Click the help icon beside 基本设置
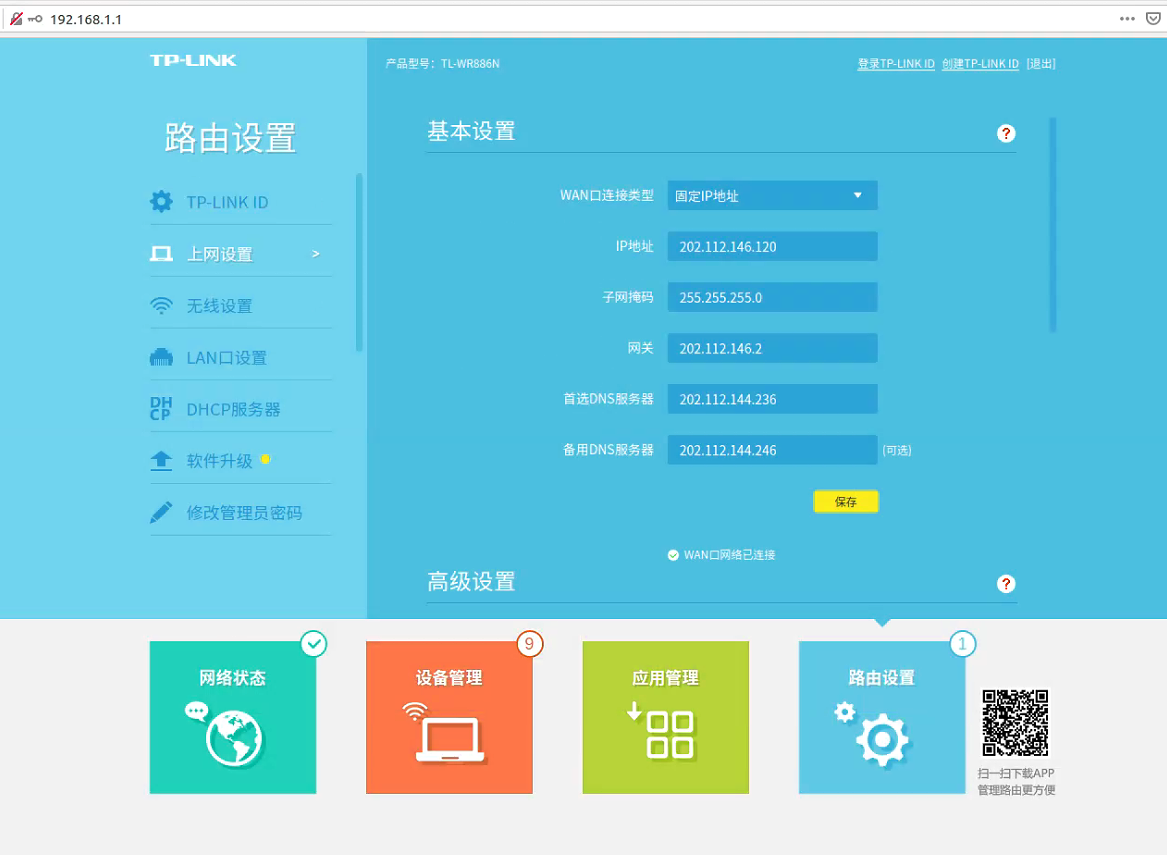 click(x=1006, y=133)
